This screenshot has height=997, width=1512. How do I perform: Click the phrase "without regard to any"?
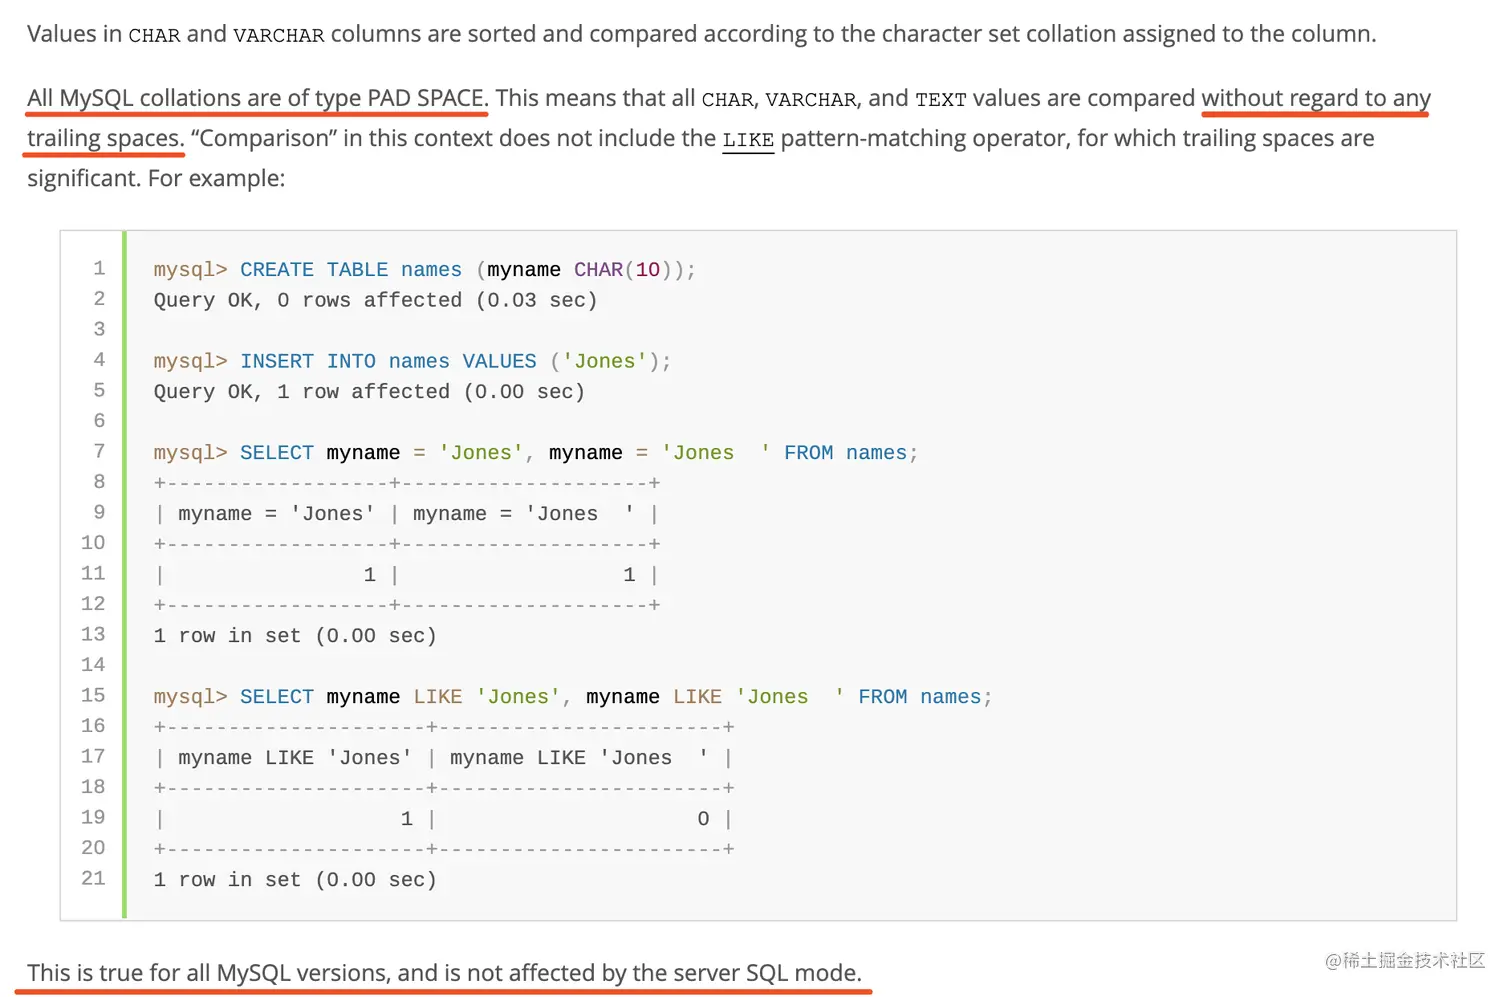pyautogui.click(x=1316, y=98)
